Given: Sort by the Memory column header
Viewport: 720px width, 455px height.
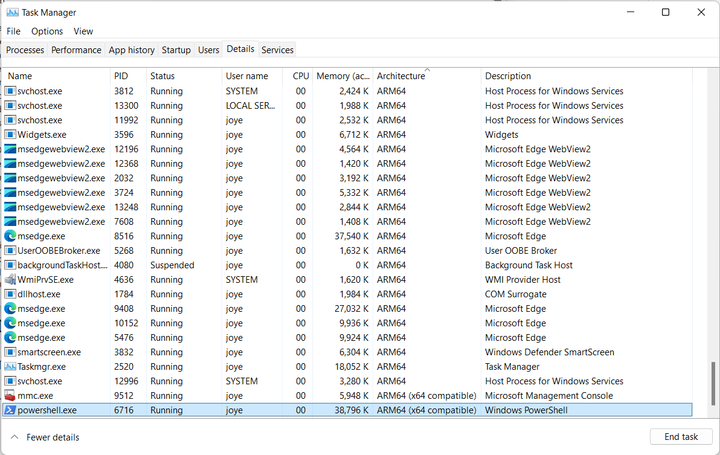Looking at the screenshot, I should point(343,76).
